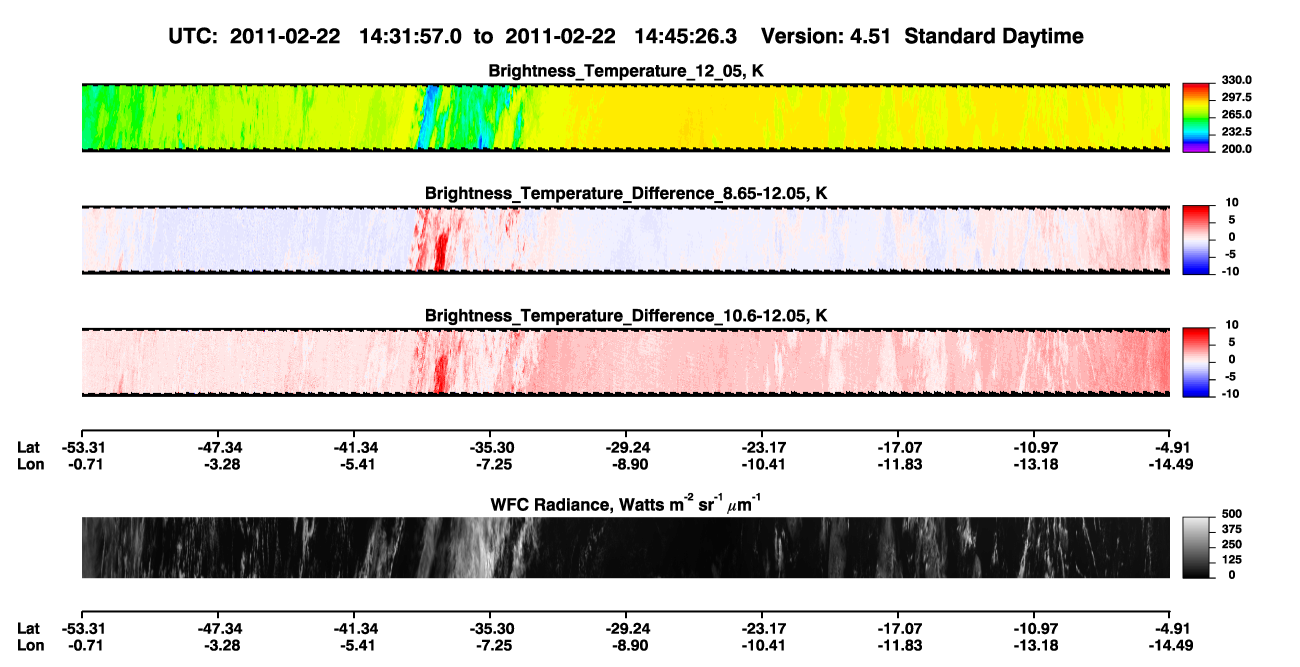Image resolution: width=1300 pixels, height=667 pixels.
Task: Click the 'Lon' label on the bottom axis
Action: pos(31,645)
